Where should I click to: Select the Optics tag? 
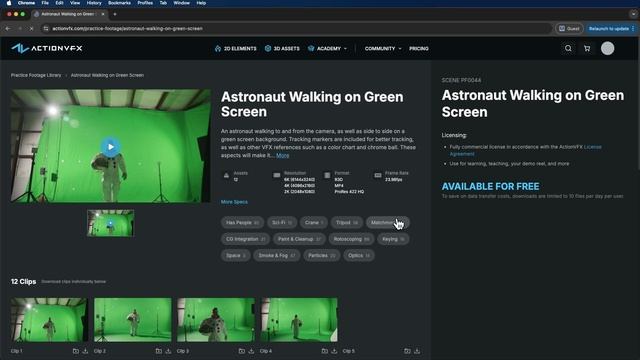359,256
